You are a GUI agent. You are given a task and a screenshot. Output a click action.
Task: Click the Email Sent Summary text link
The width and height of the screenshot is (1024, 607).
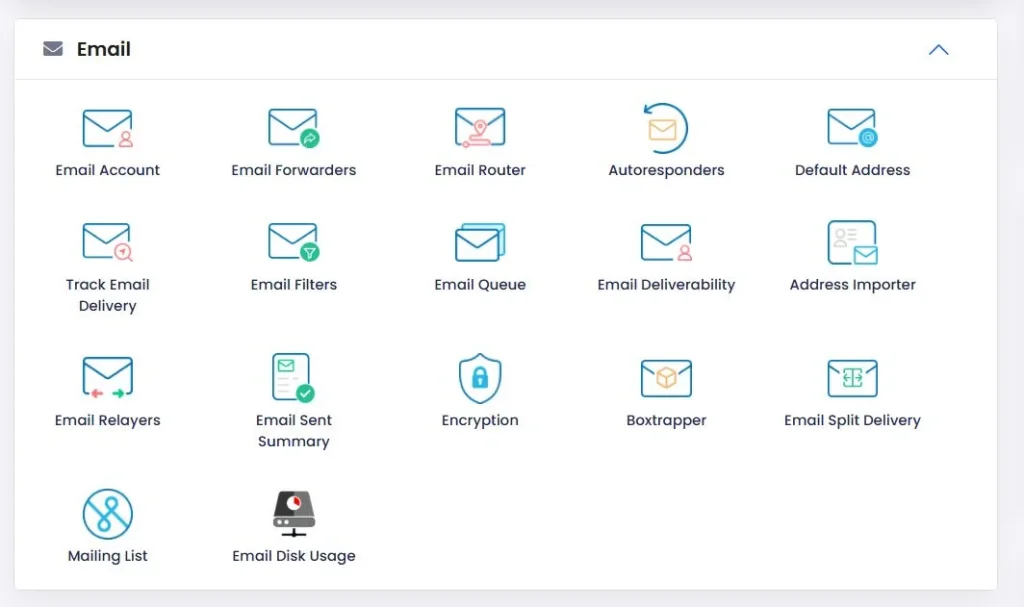point(293,431)
